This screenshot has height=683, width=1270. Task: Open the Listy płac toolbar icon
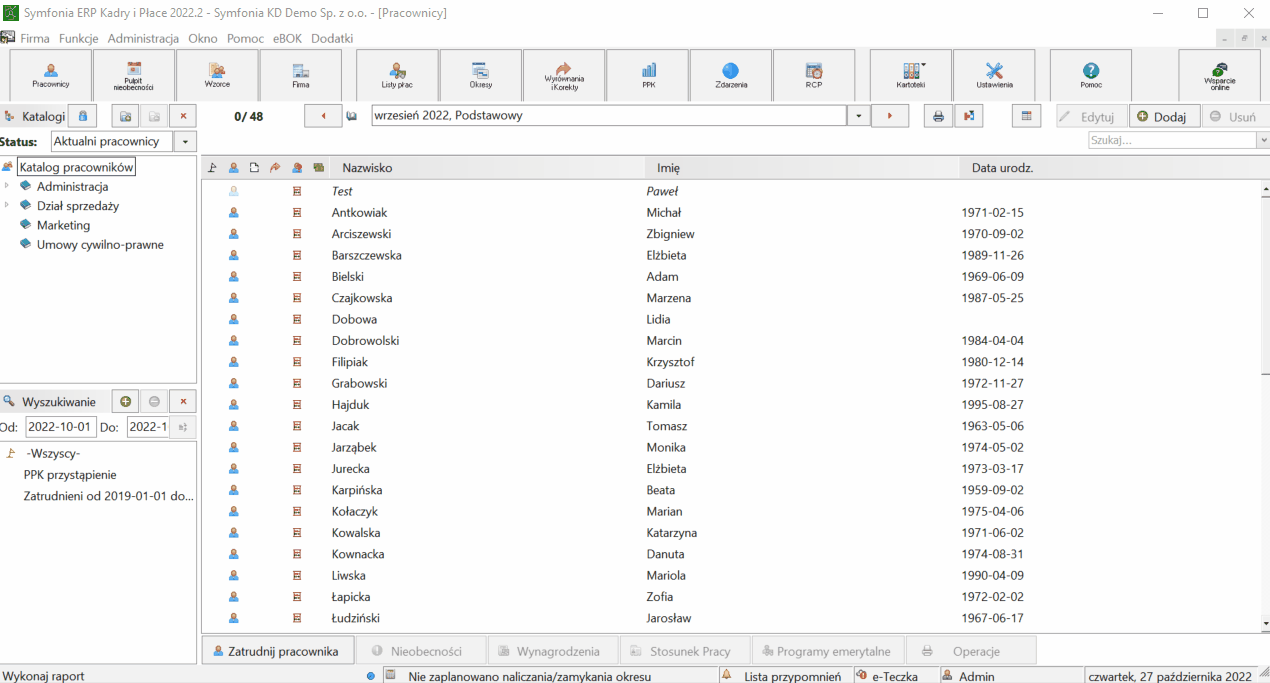coord(397,75)
